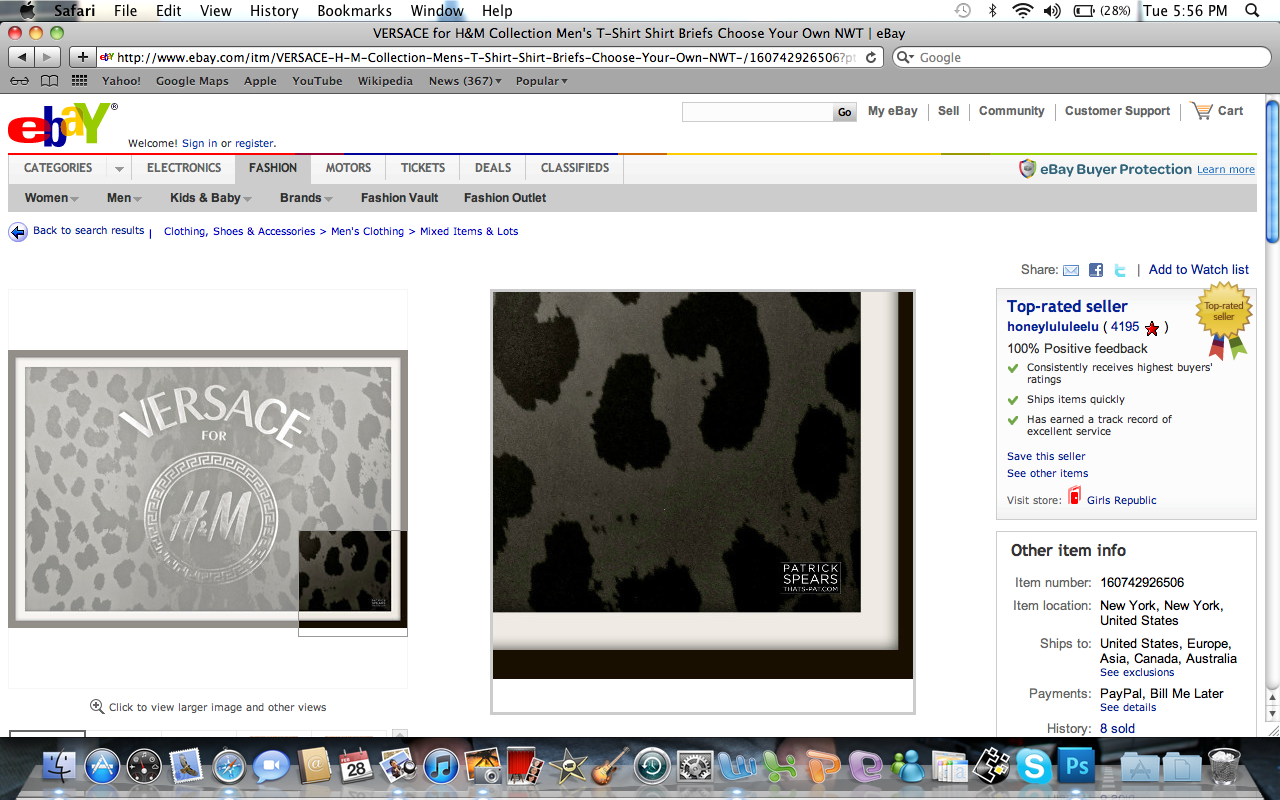Open Reading List glasses icon
This screenshot has width=1280, height=800.
coord(19,81)
